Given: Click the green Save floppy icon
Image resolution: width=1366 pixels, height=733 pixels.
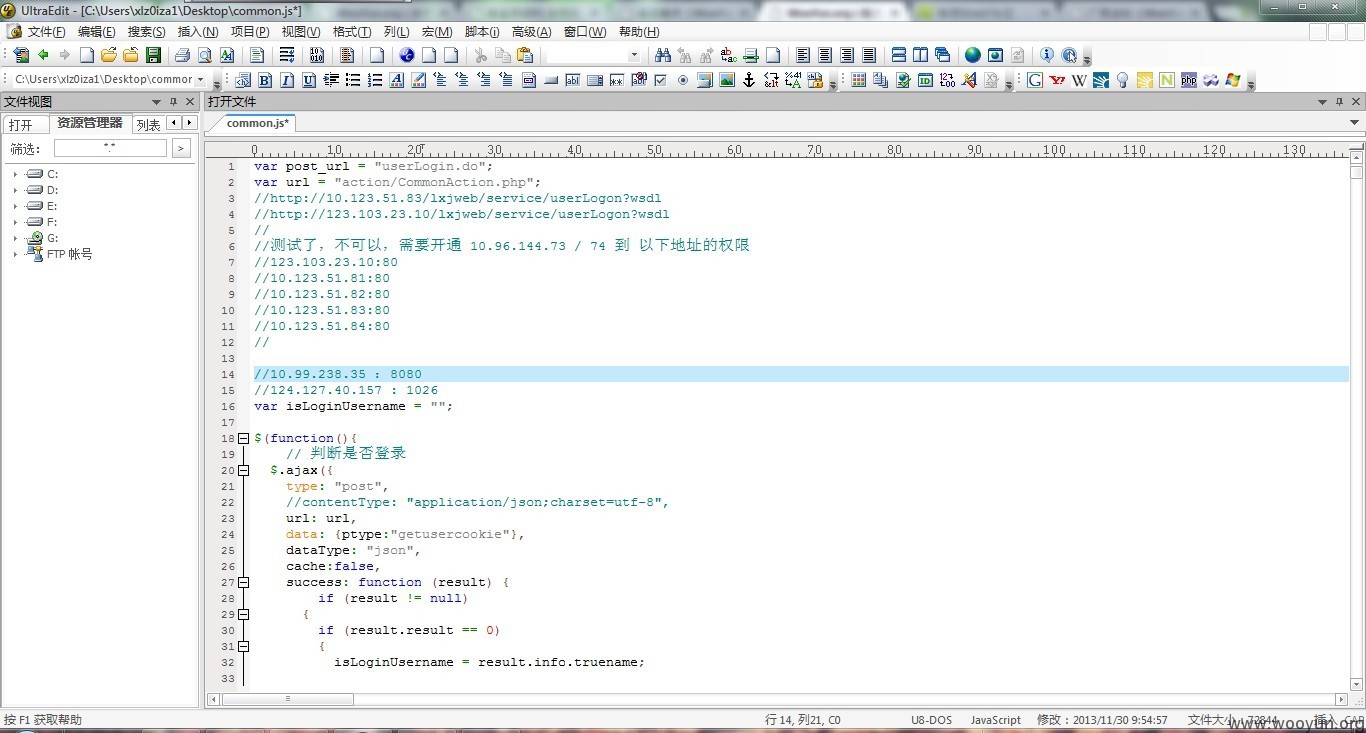Looking at the screenshot, I should click(x=153, y=55).
